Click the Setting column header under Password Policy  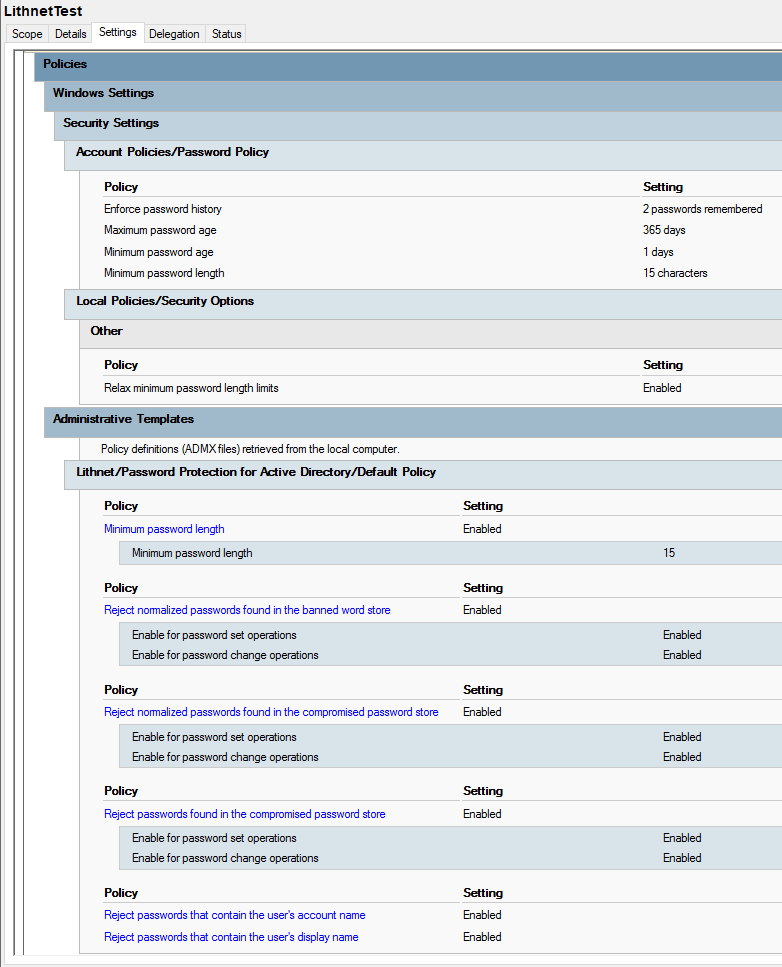[663, 187]
